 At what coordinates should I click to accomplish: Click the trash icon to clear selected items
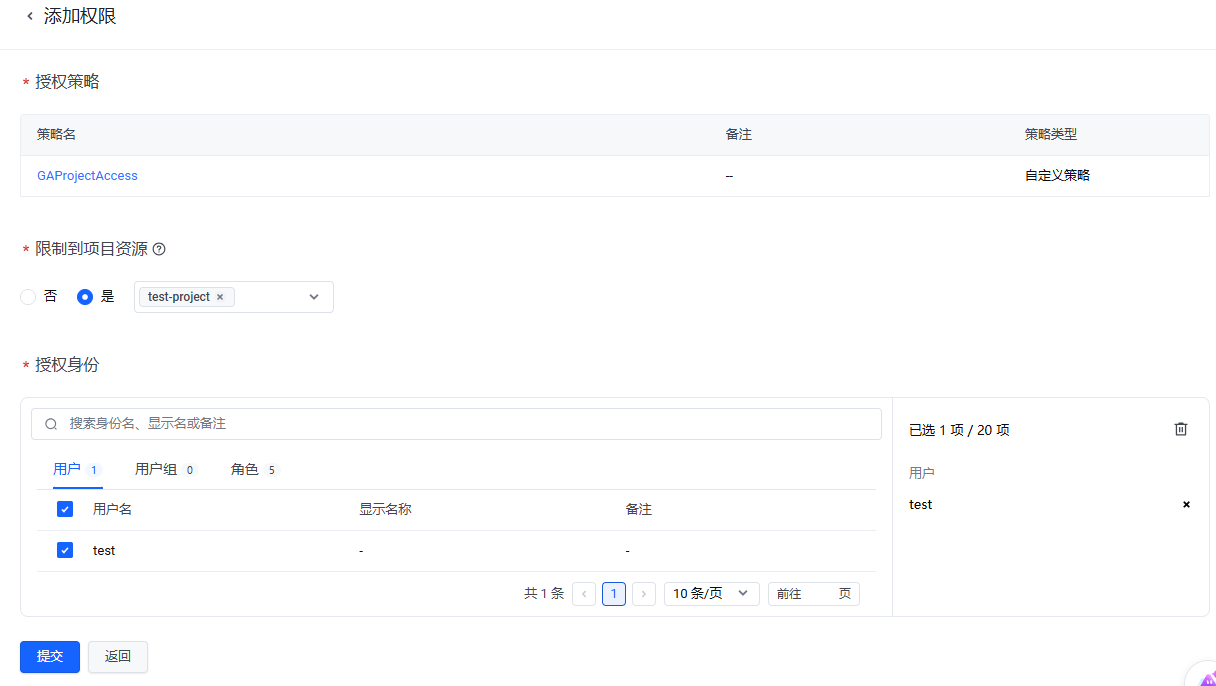[1181, 429]
